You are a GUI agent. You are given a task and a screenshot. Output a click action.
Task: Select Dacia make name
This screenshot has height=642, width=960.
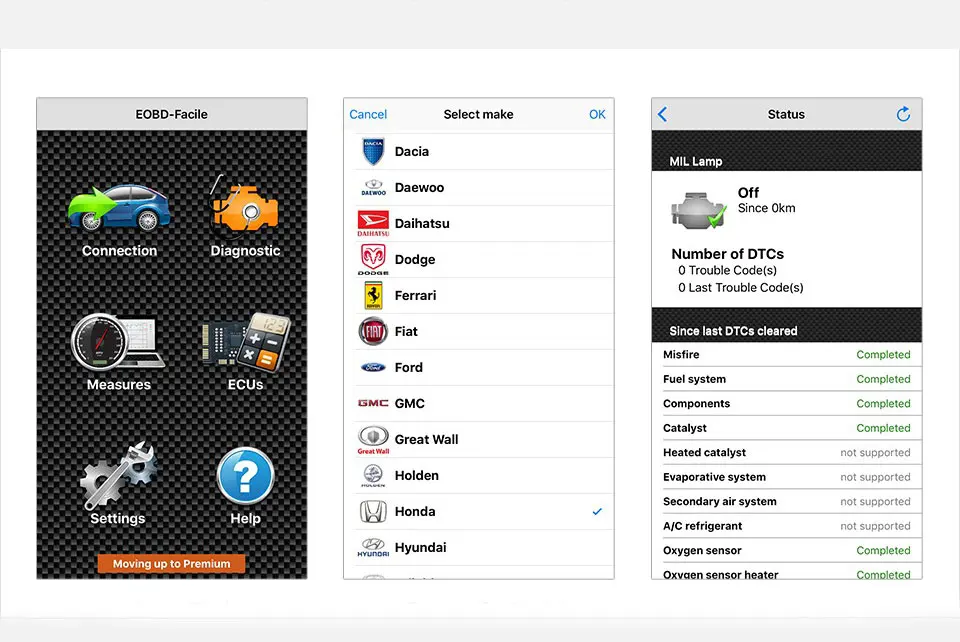pos(411,152)
